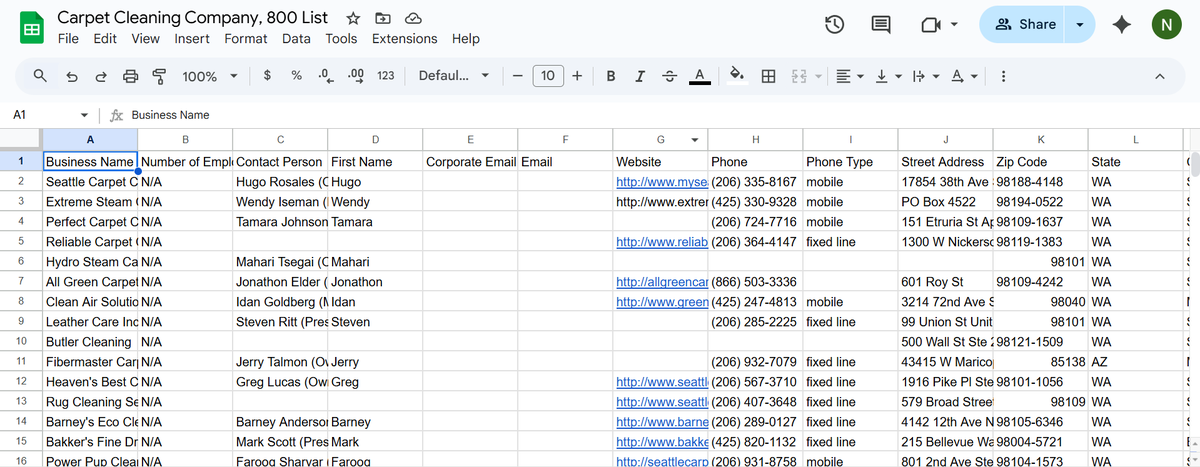
Task: Open the reliab website link in row 5
Action: point(661,242)
